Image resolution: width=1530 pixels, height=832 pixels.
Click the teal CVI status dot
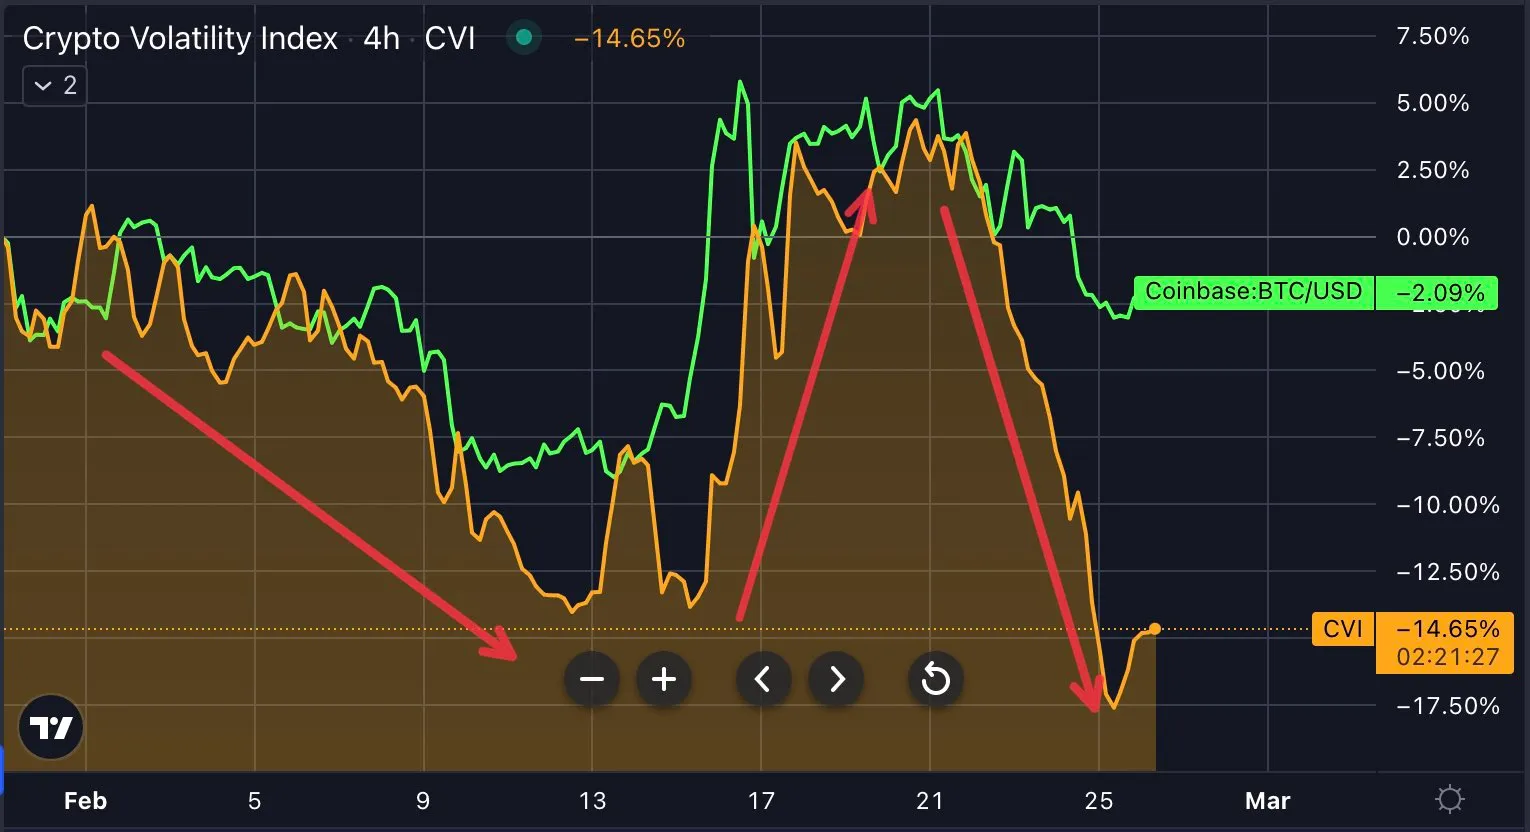[523, 37]
